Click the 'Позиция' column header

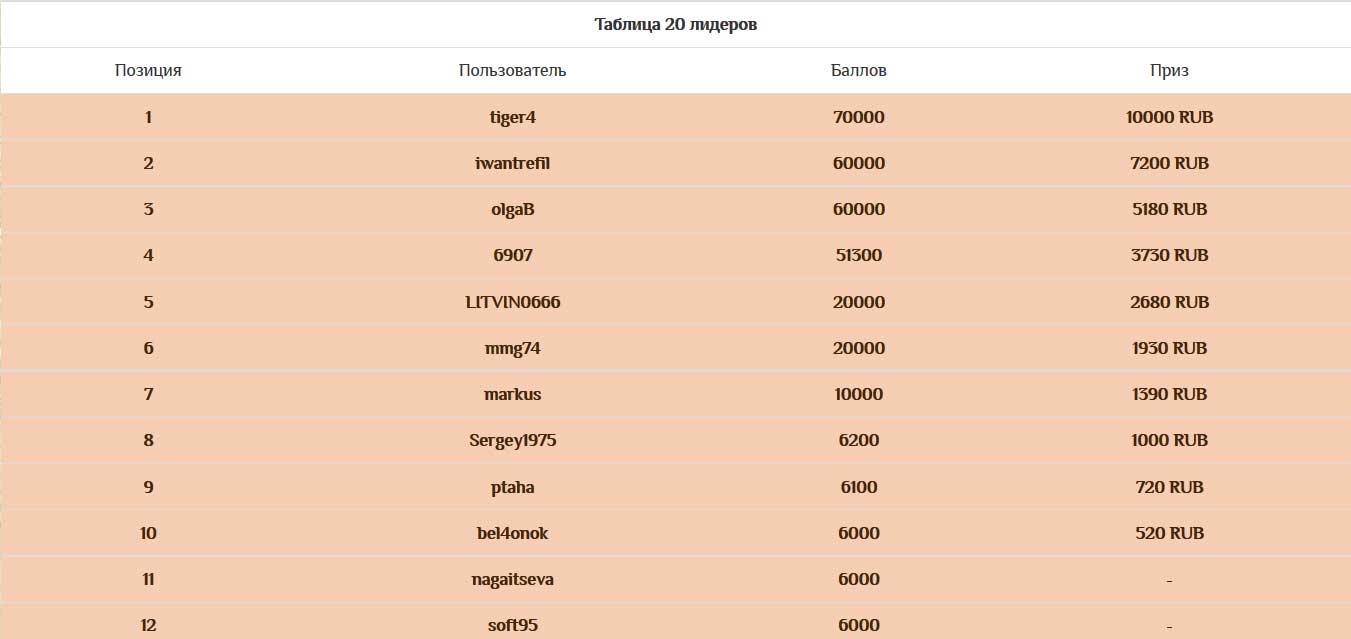click(x=148, y=70)
